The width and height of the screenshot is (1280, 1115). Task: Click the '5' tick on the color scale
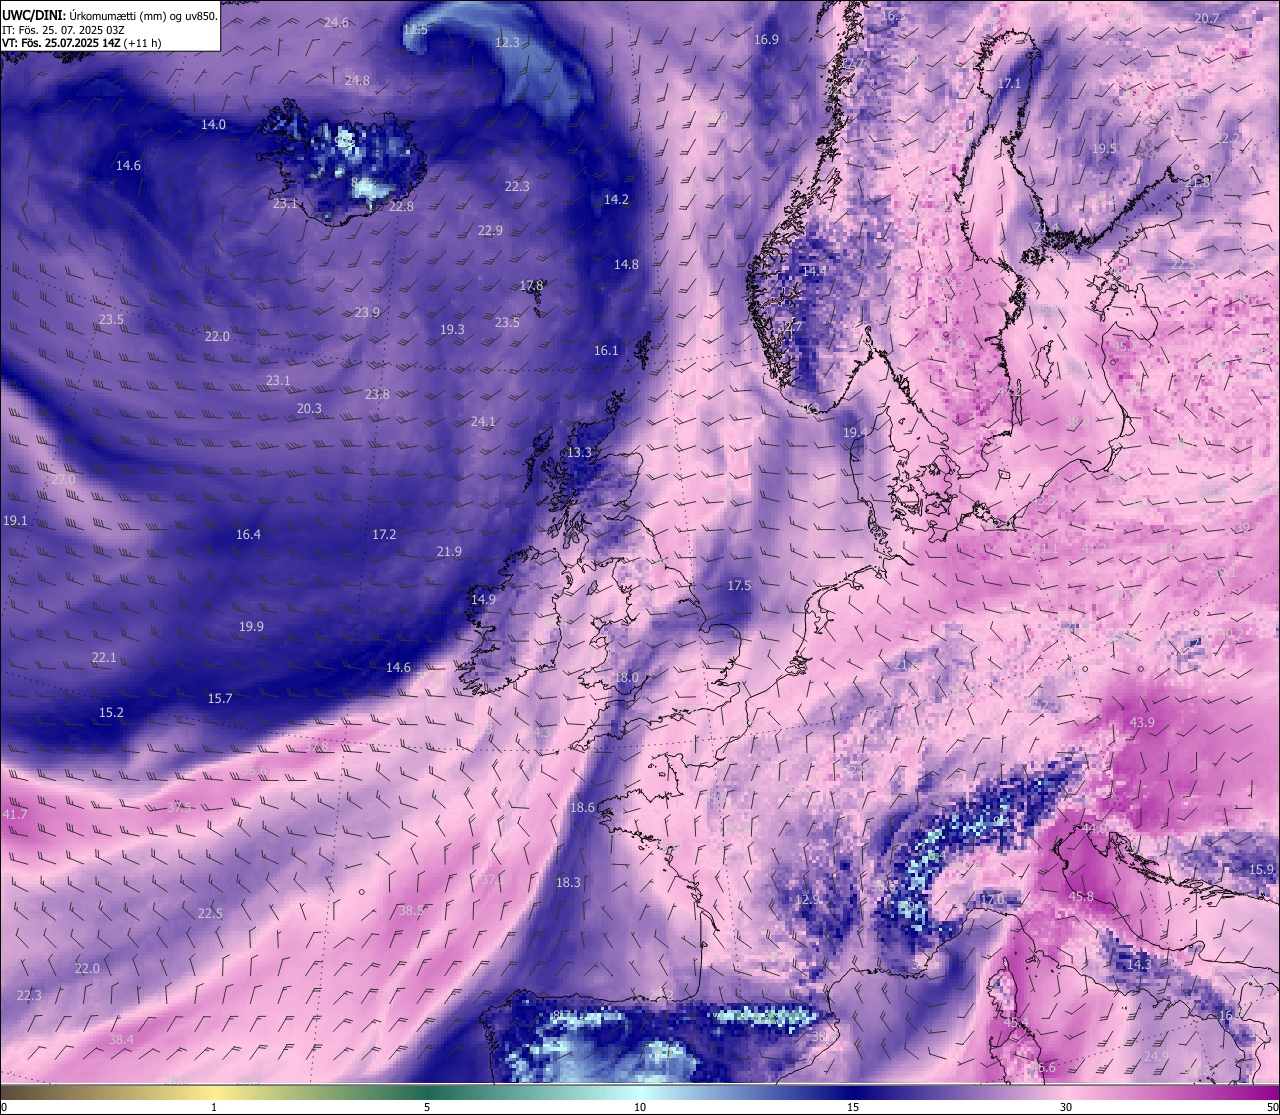[427, 1107]
